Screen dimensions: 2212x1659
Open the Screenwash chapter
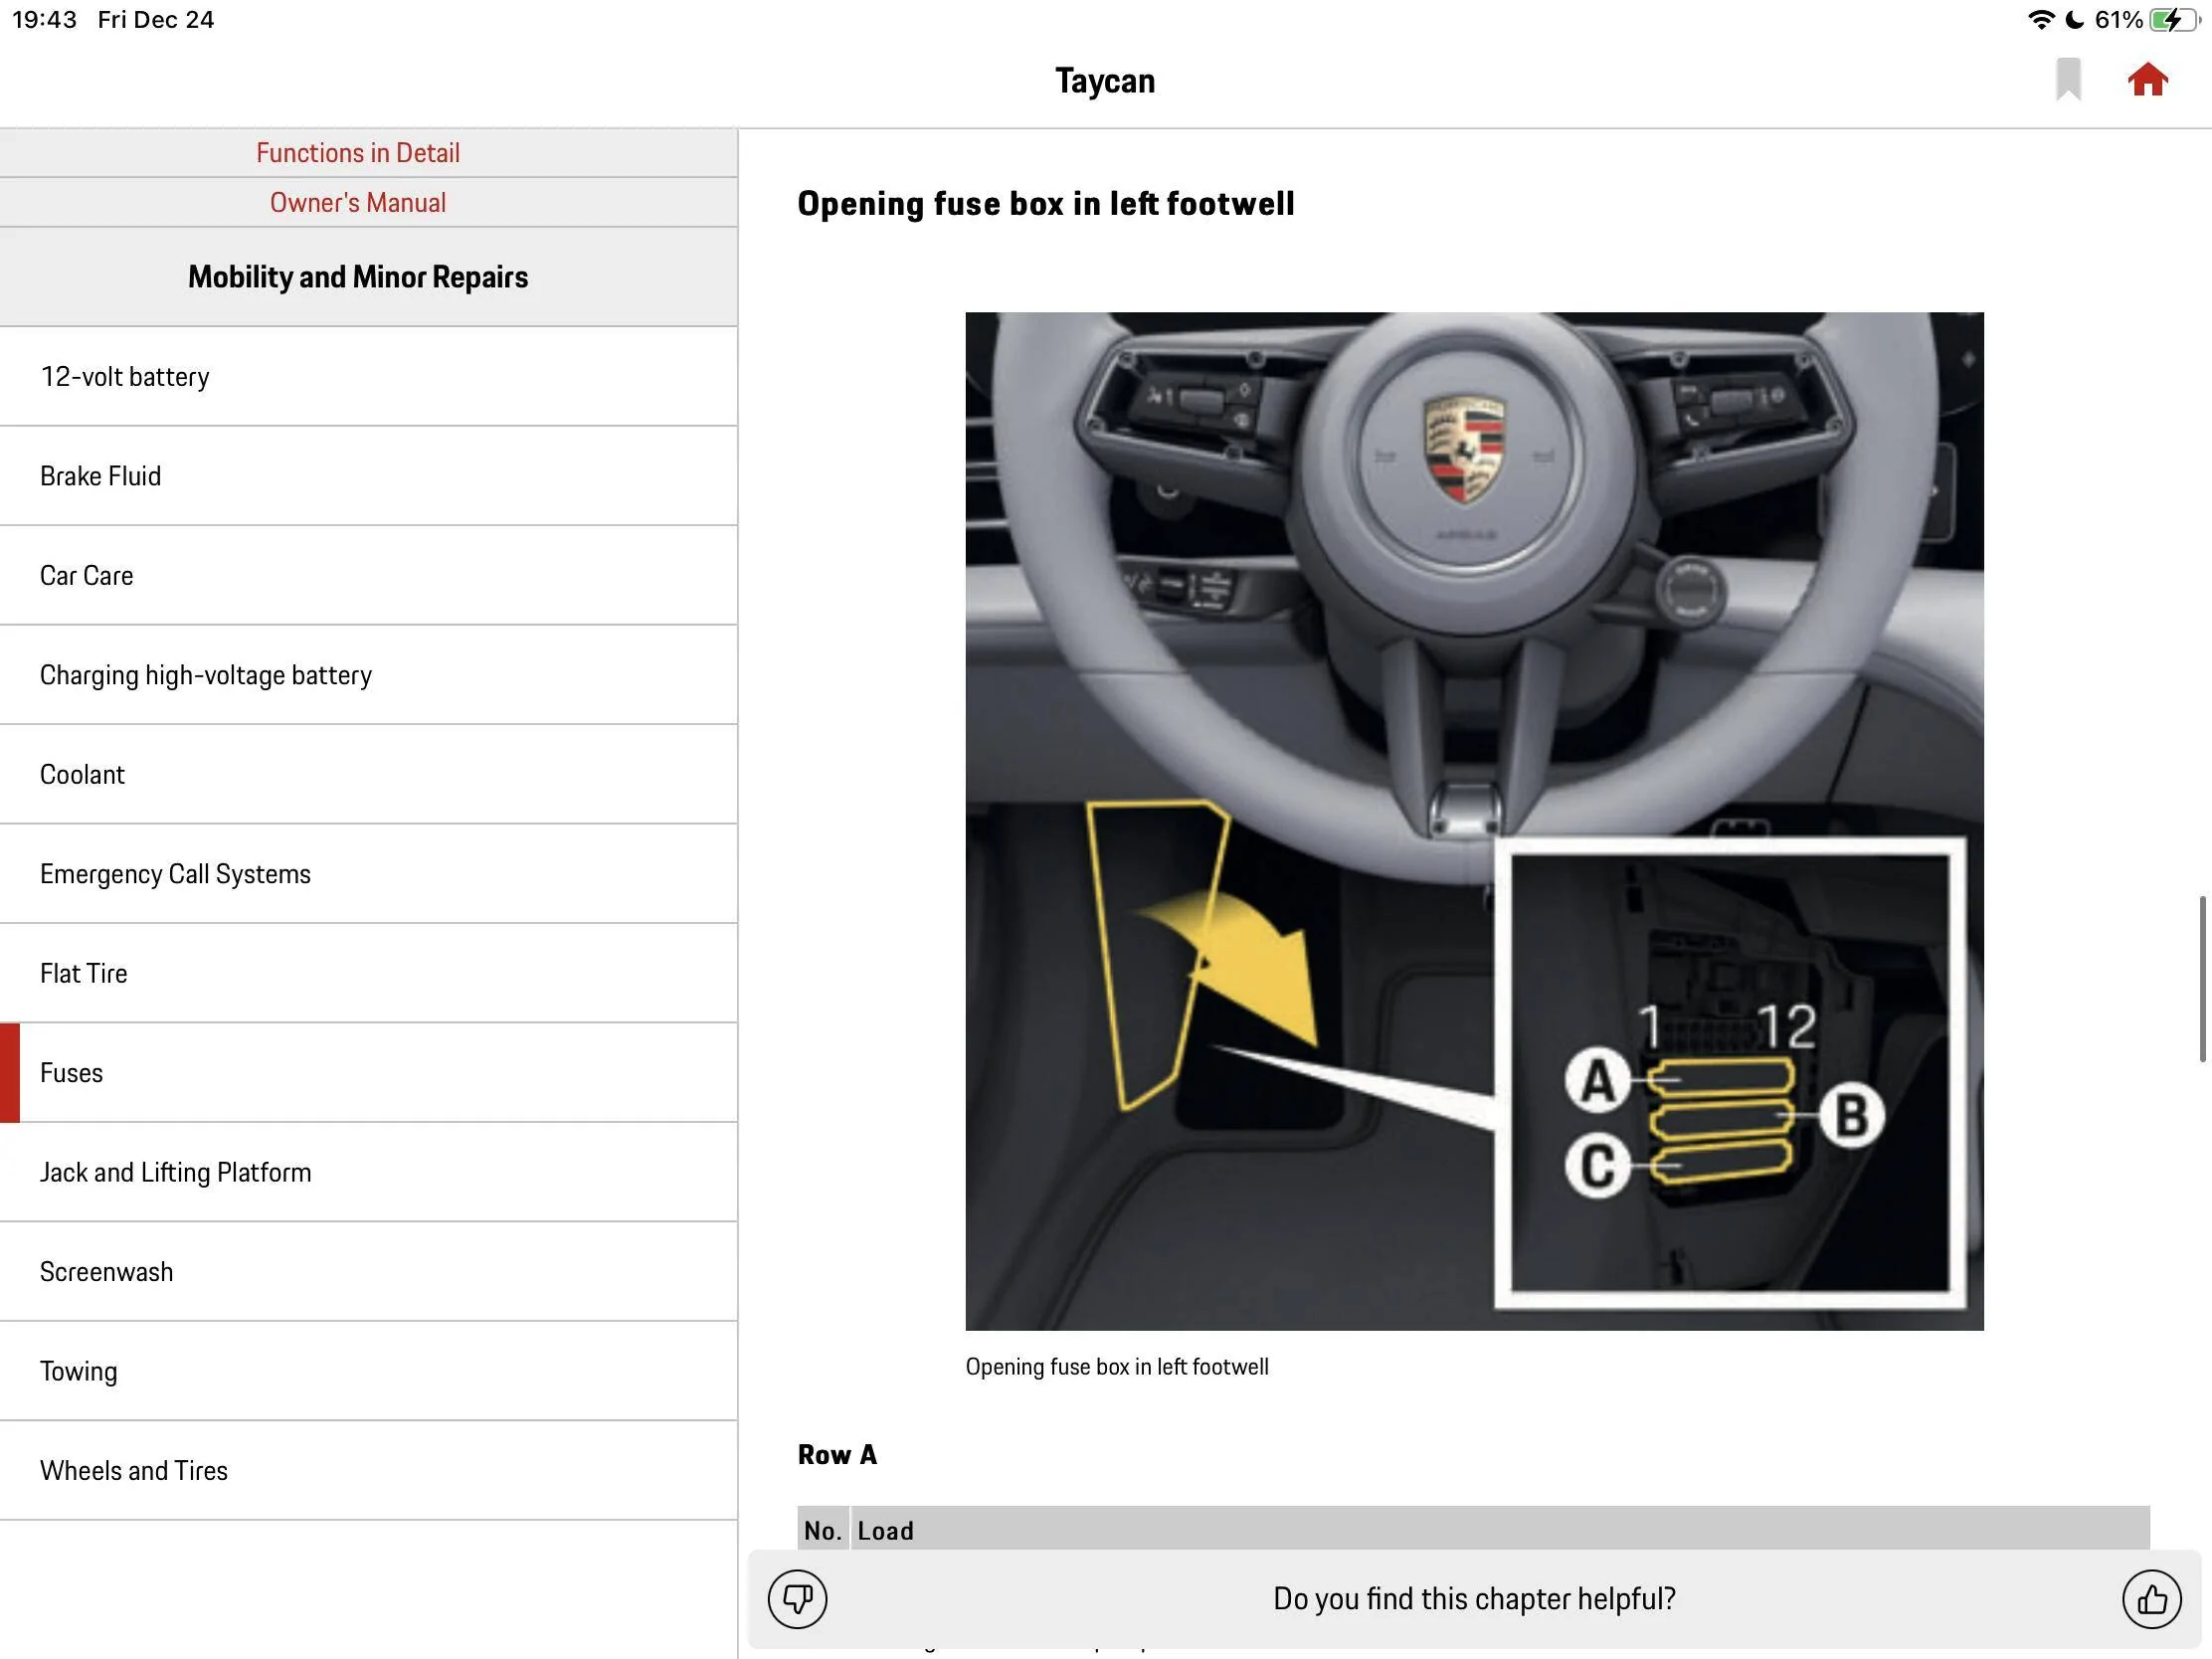coord(369,1272)
